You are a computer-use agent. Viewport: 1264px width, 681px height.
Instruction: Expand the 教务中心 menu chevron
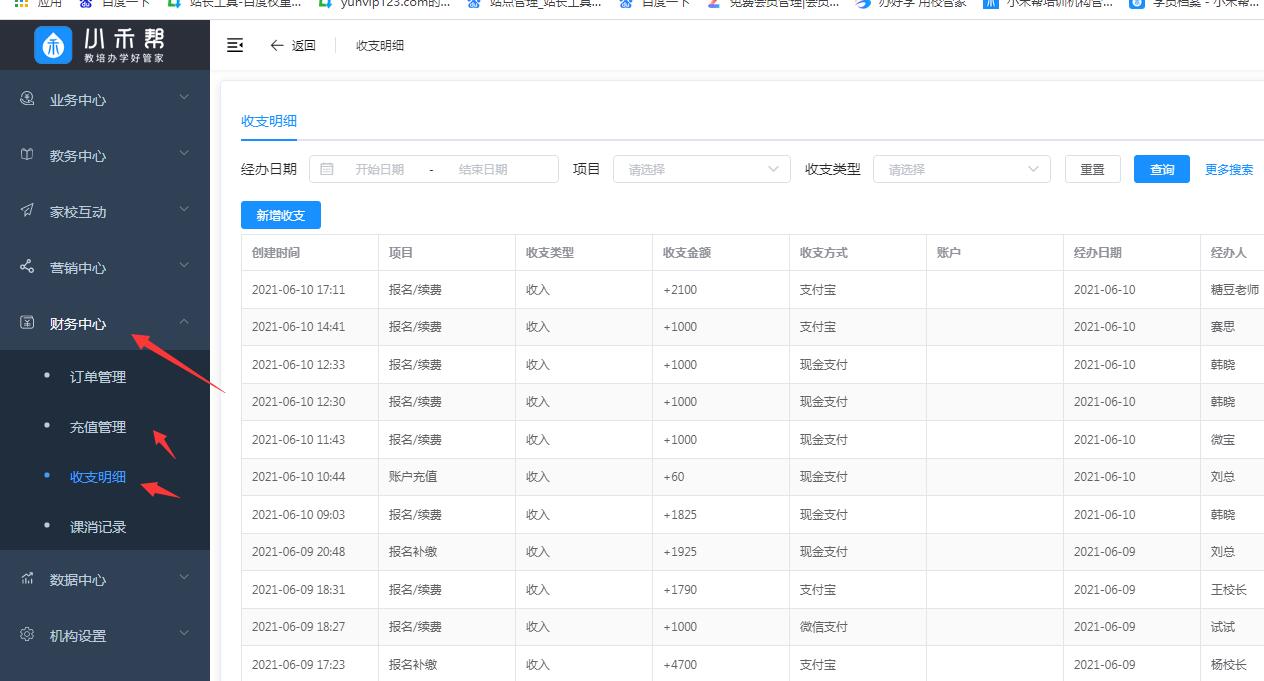click(184, 153)
